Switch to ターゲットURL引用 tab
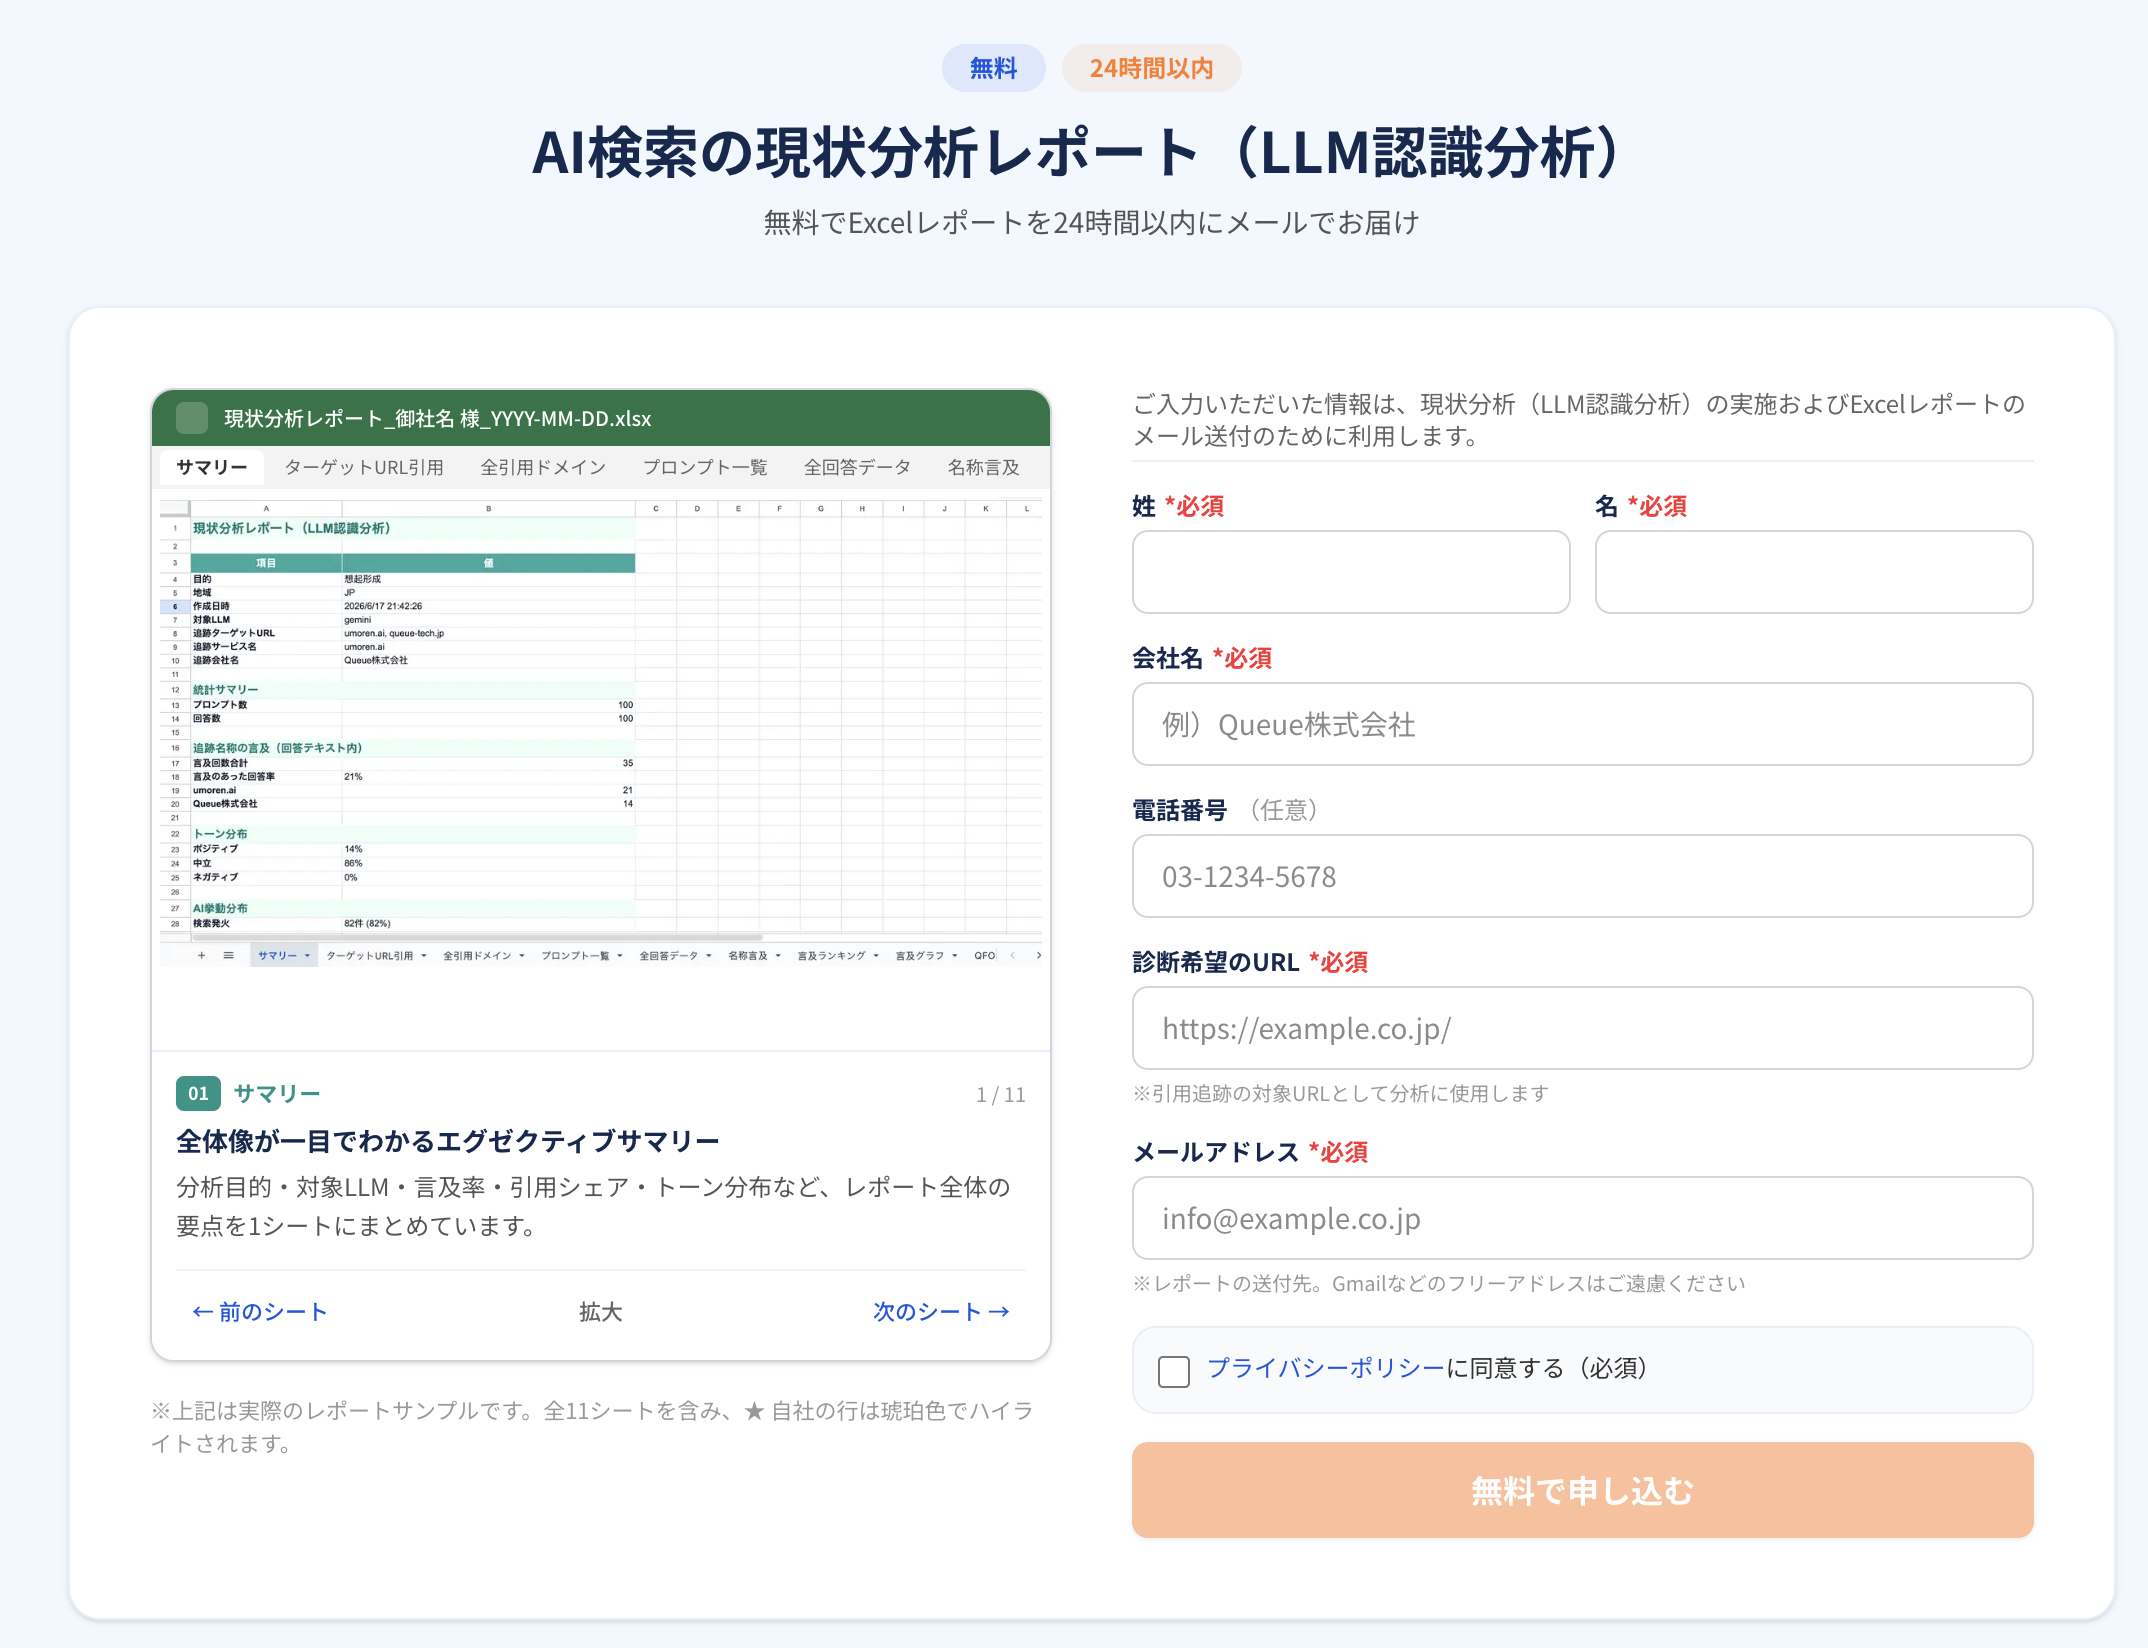The width and height of the screenshot is (2148, 1648). click(x=364, y=467)
